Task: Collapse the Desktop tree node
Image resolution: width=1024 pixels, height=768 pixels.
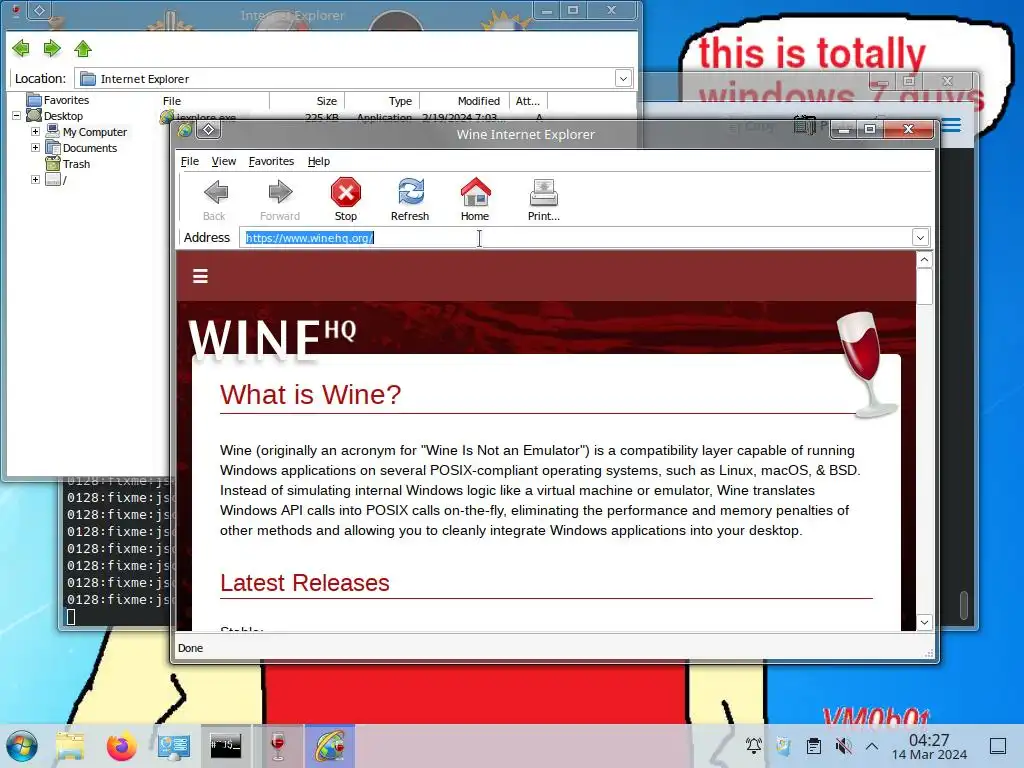Action: [x=16, y=116]
